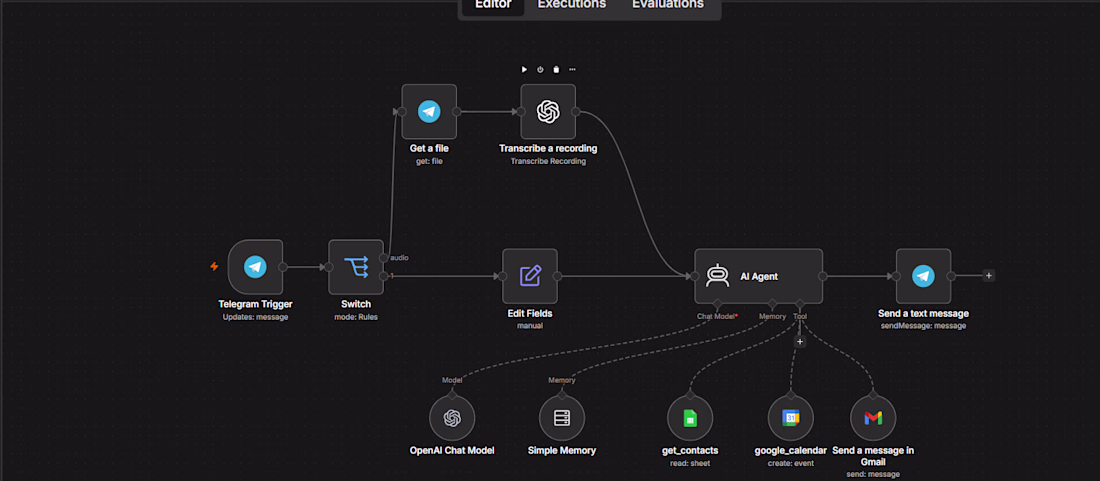Click the 'mode: Rules' subtitle text
This screenshot has width=1100, height=481.
click(x=356, y=317)
